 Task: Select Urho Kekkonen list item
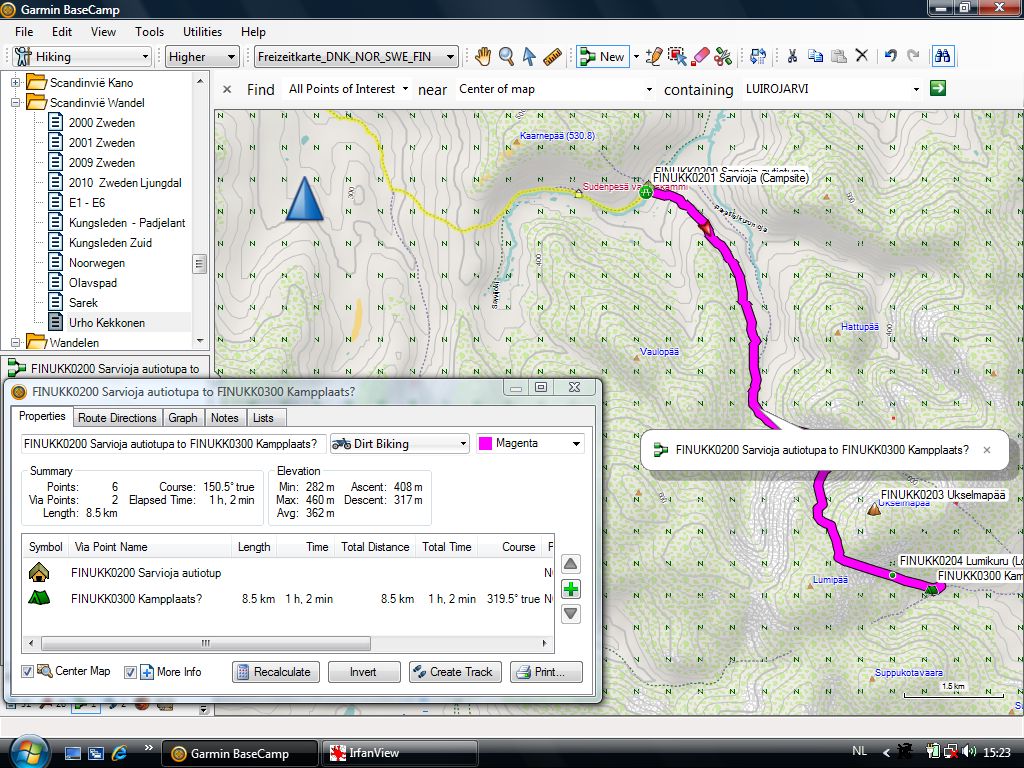tap(106, 323)
